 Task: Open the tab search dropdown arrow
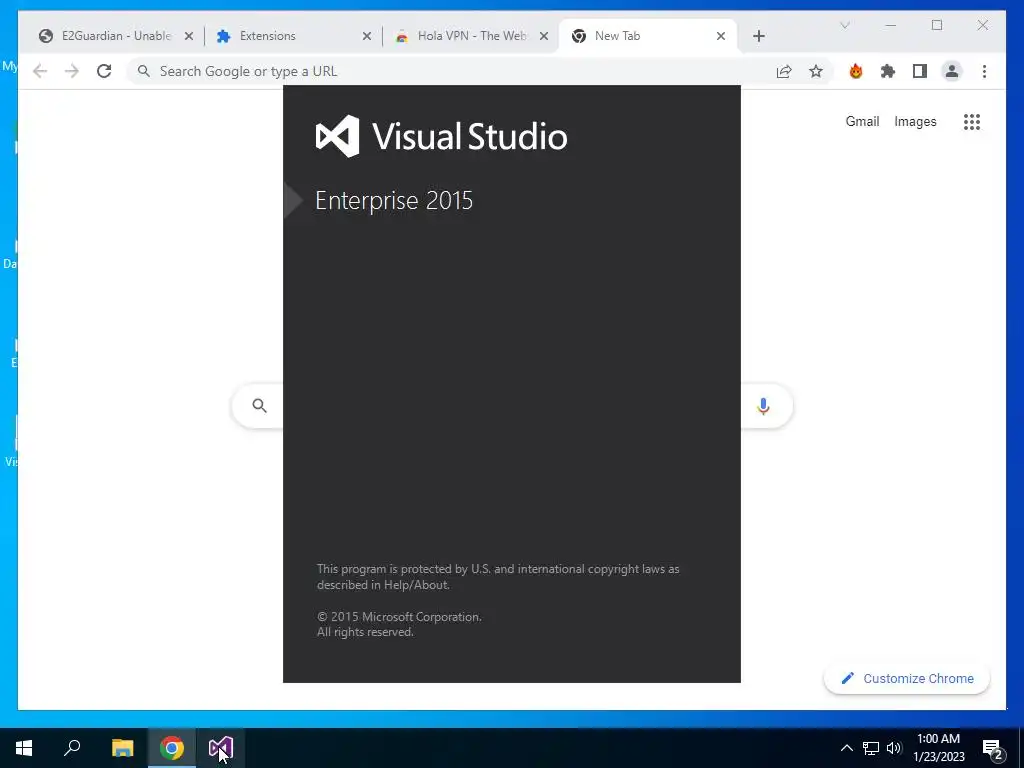844,25
